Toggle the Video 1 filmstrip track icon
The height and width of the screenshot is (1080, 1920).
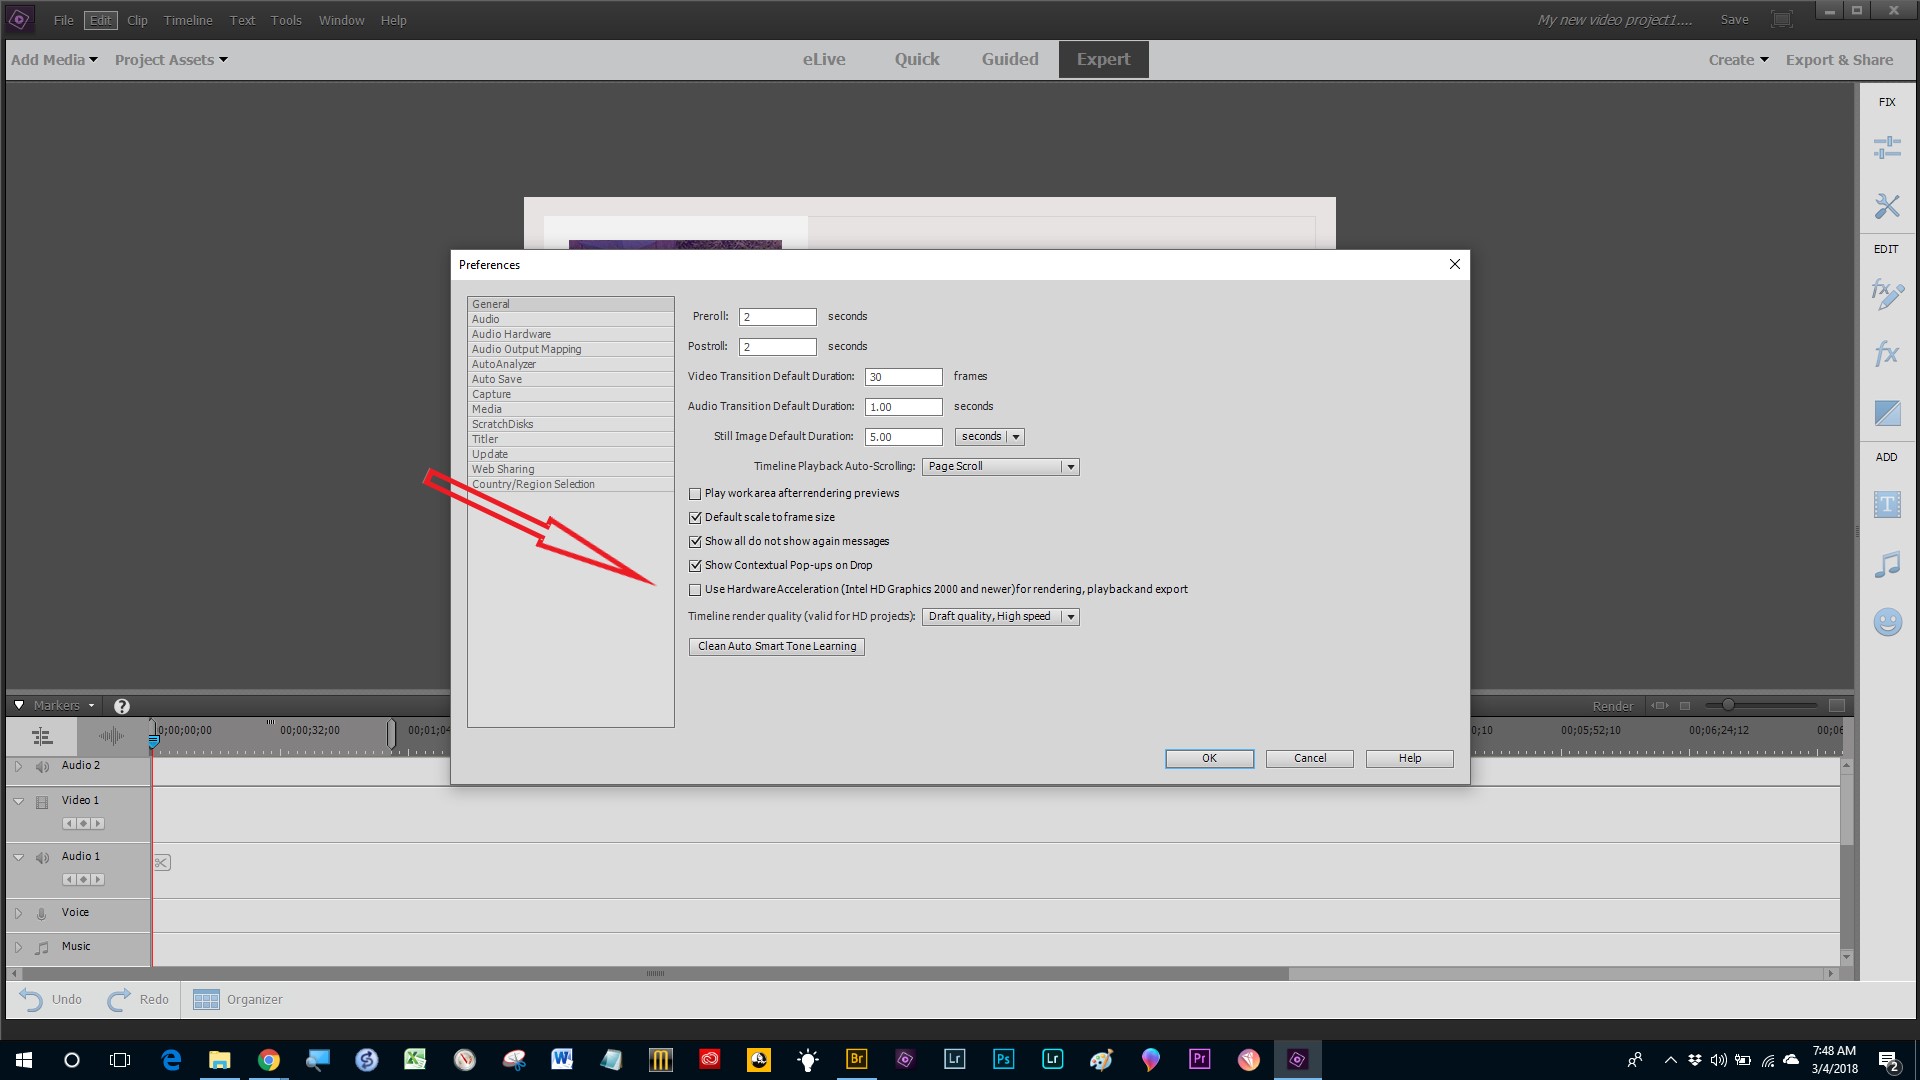pos(42,802)
